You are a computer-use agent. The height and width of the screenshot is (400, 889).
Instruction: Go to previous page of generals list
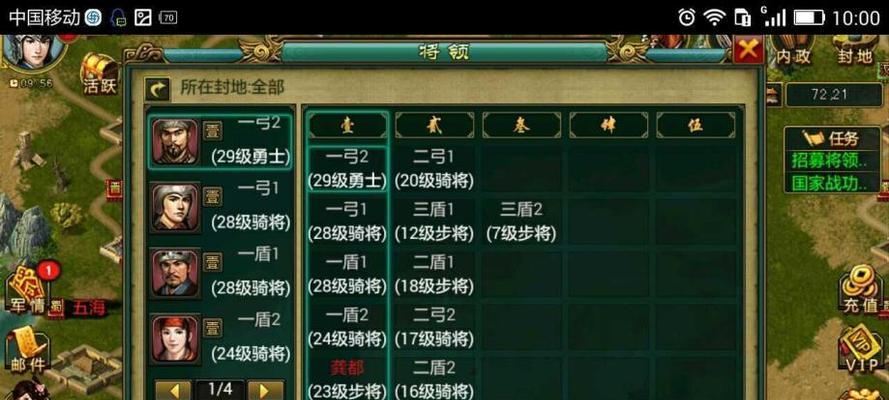click(x=173, y=391)
